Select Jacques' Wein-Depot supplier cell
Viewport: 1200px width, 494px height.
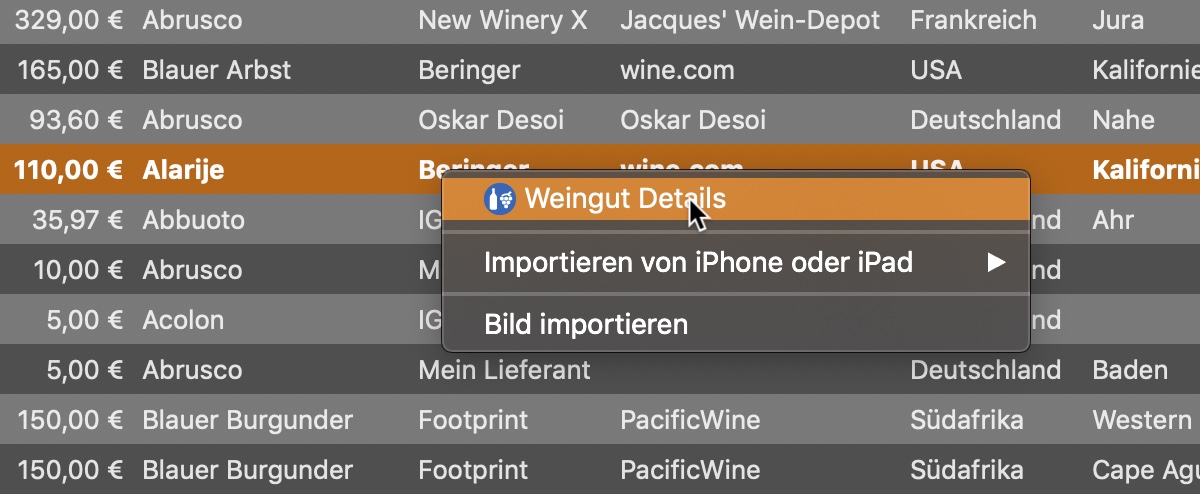pyautogui.click(x=750, y=20)
